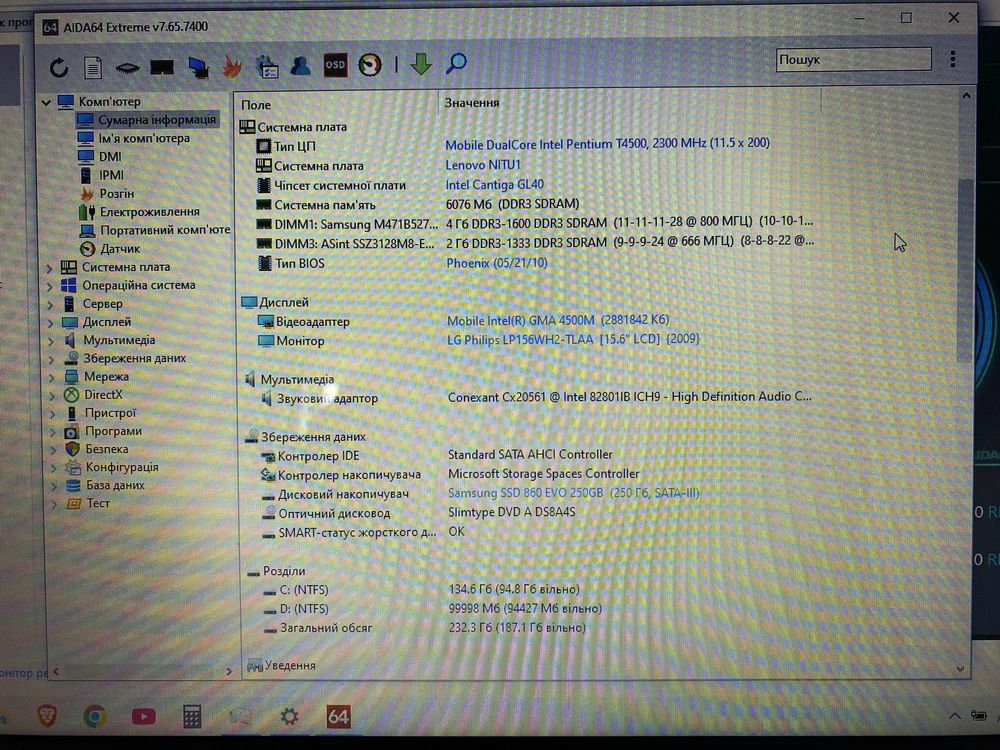Viewport: 1000px width, 750px height.
Task: Expand the Дисплей tree node
Action: (51, 323)
